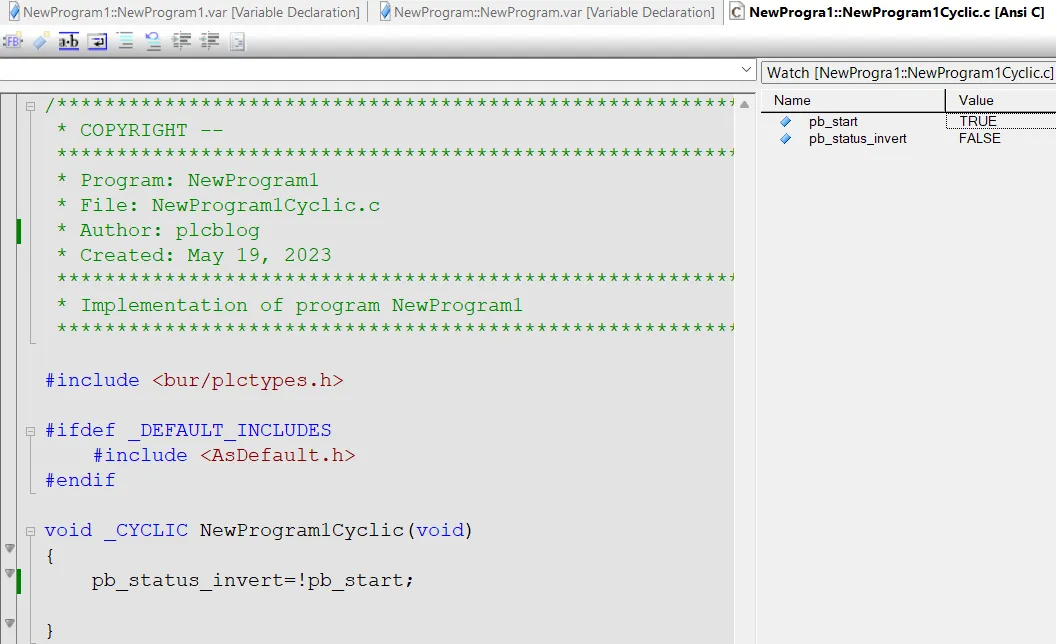Click the file icon on NewProgram.var tab

click(385, 11)
